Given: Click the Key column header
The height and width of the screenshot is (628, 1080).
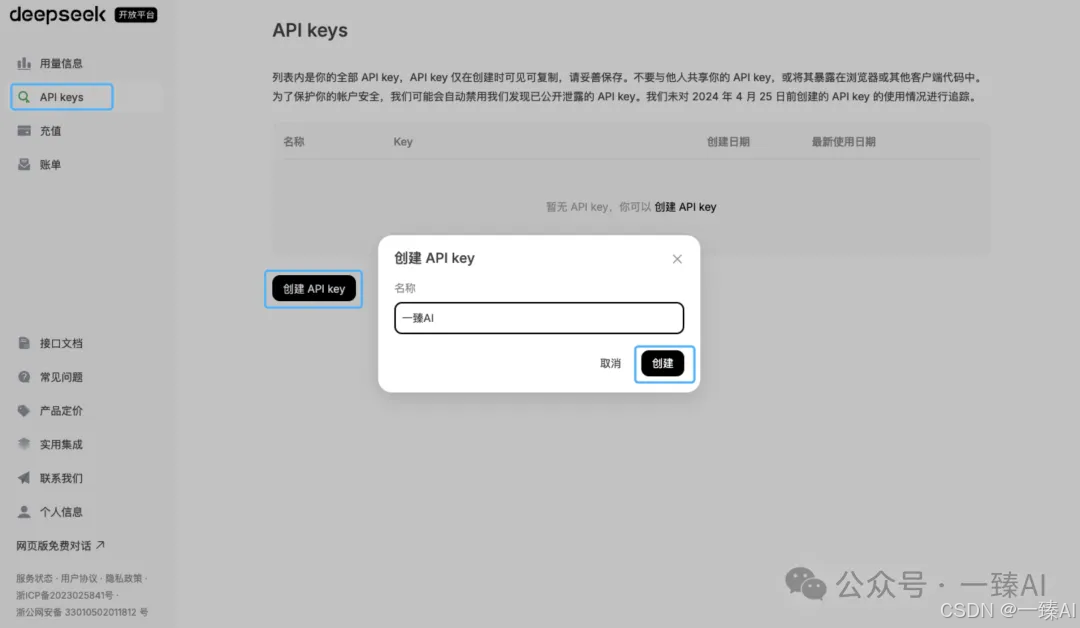Looking at the screenshot, I should pyautogui.click(x=403, y=142).
